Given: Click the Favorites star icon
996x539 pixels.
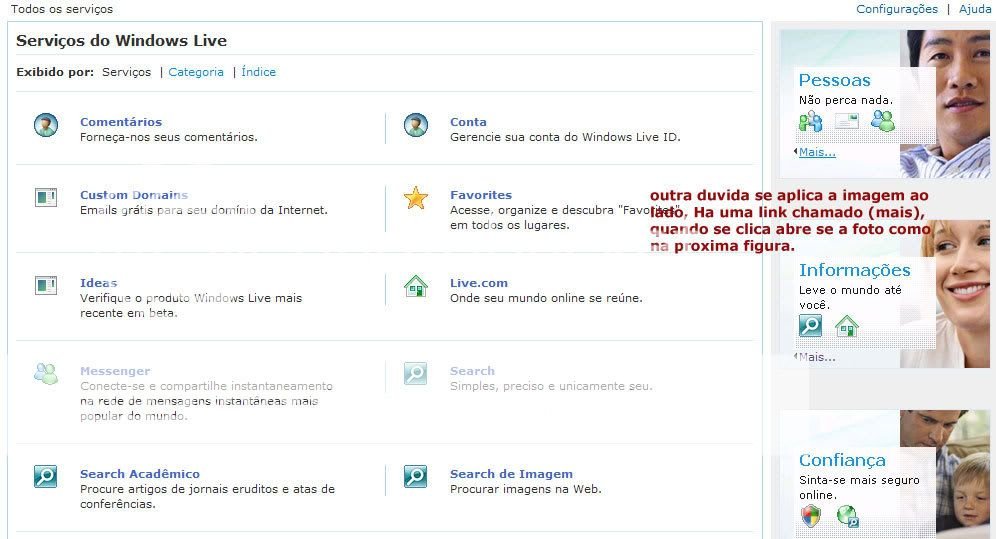Looking at the screenshot, I should tap(415, 198).
